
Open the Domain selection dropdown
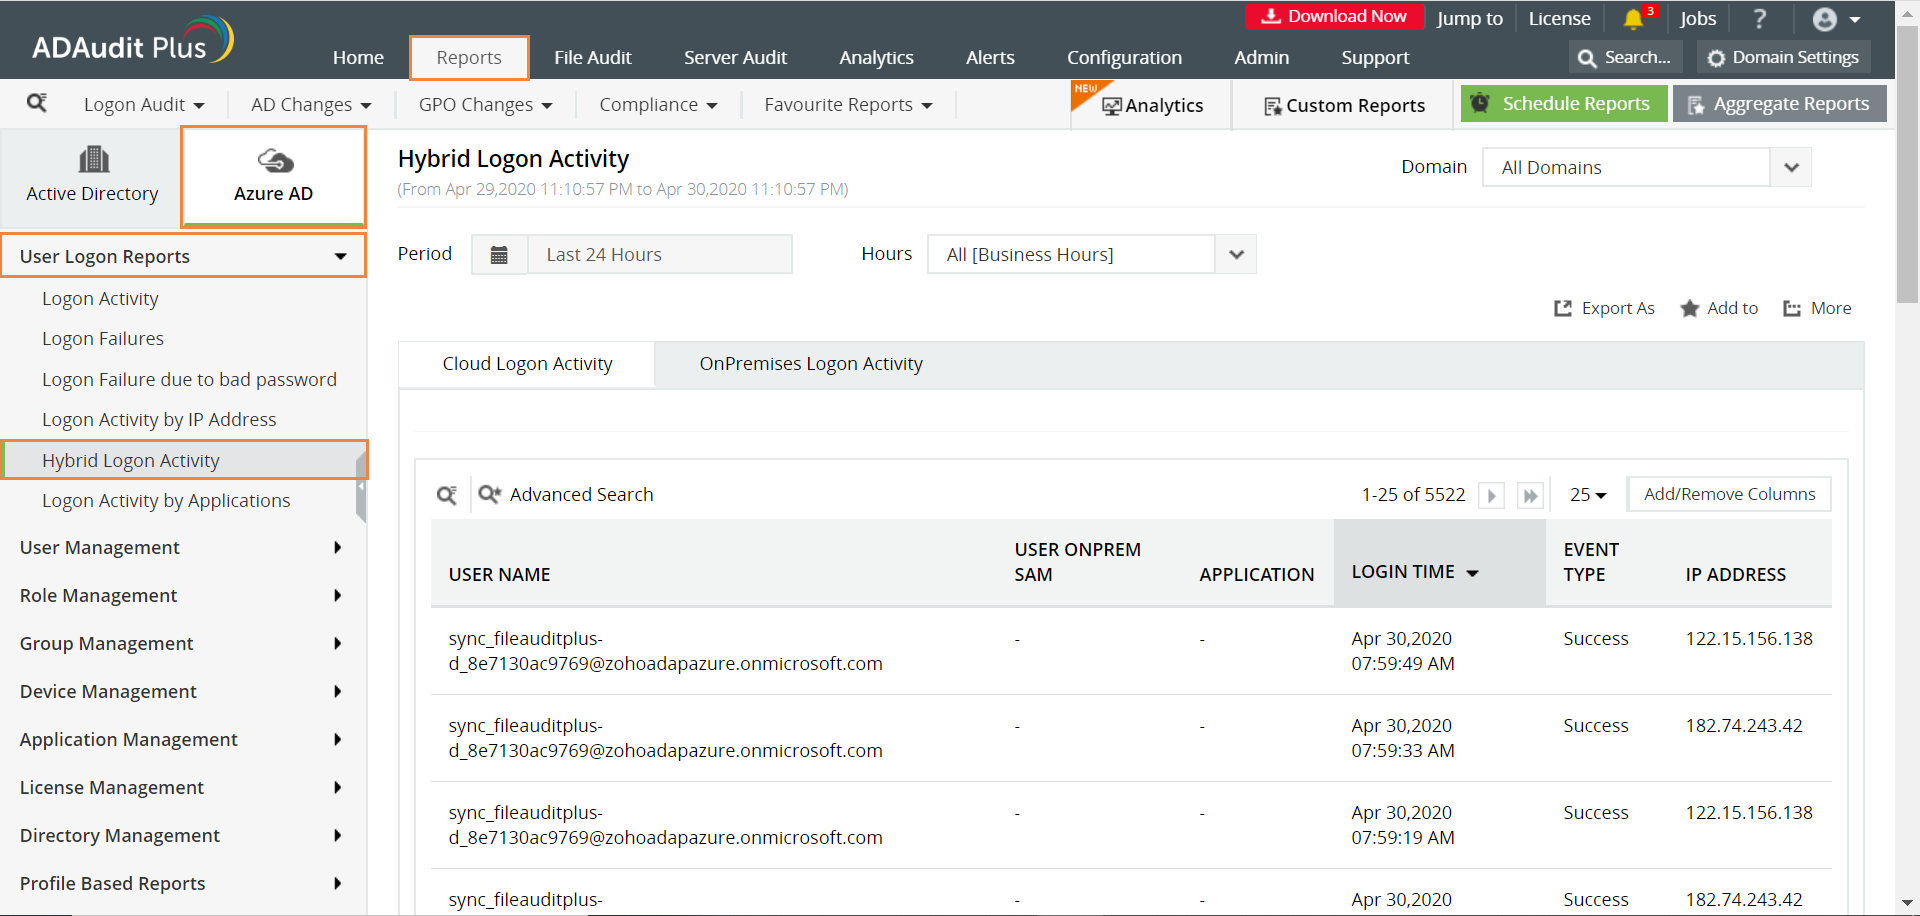click(1646, 167)
